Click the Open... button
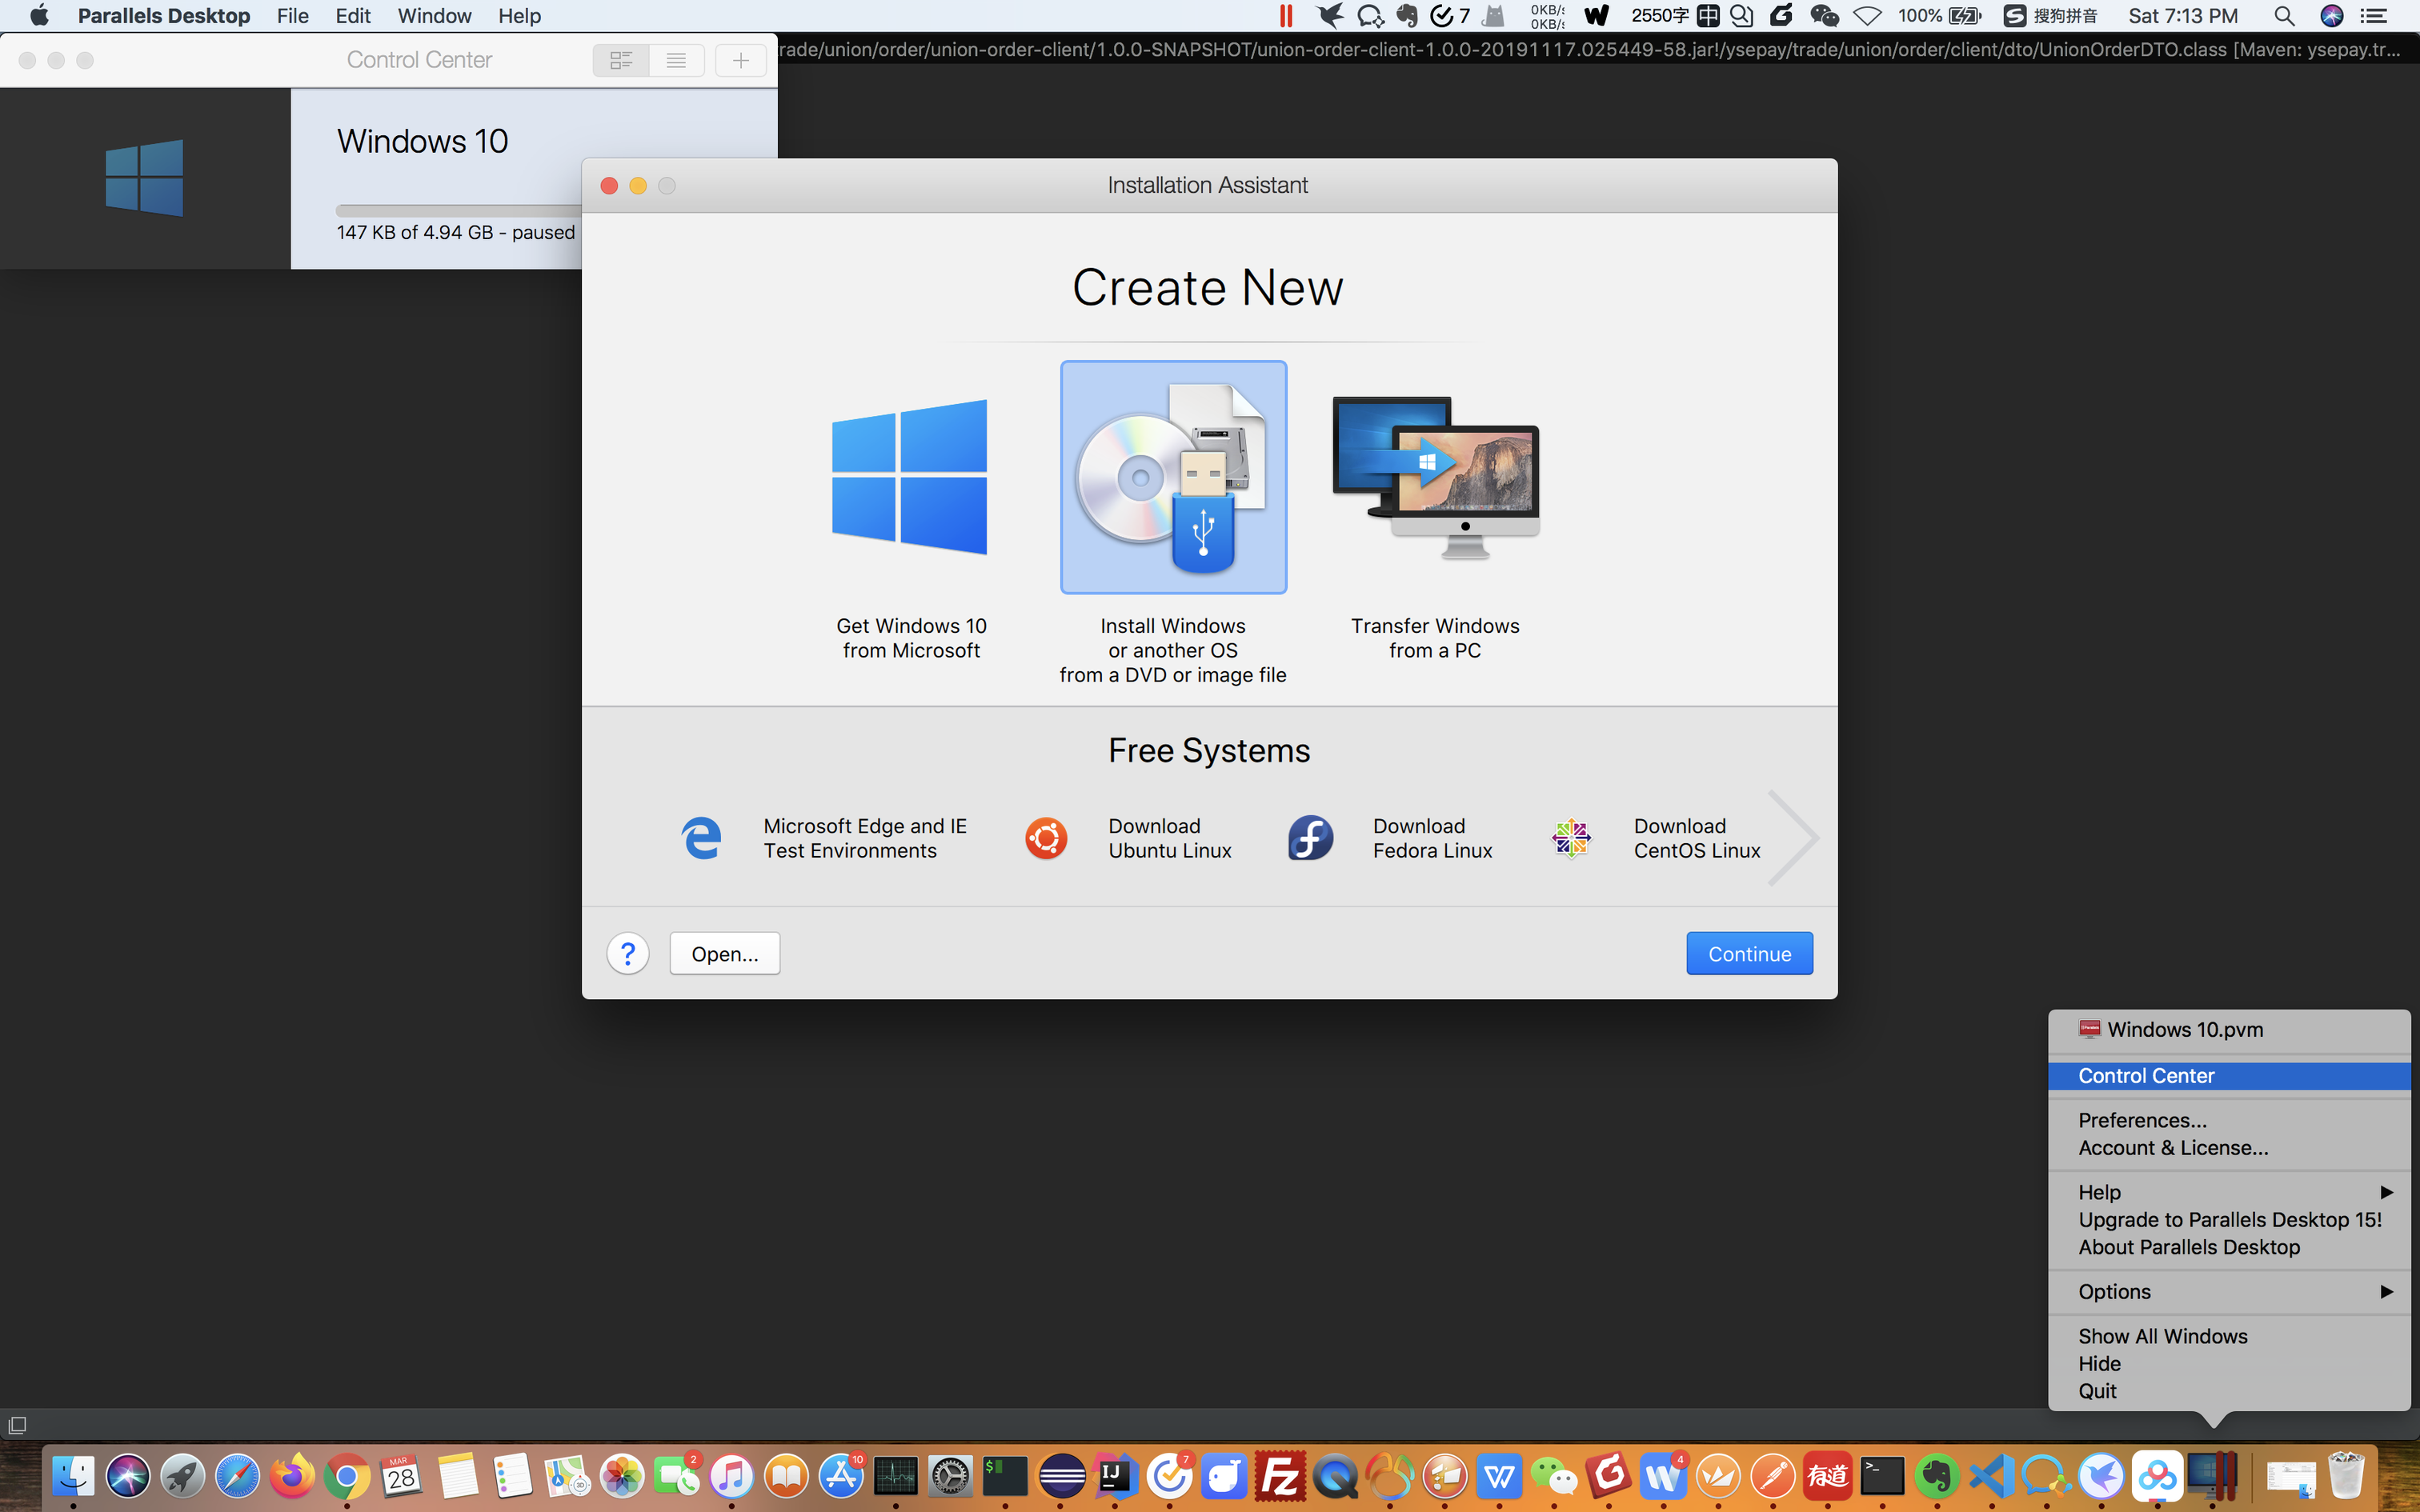Screen dimensions: 2420x1512 click(725, 954)
